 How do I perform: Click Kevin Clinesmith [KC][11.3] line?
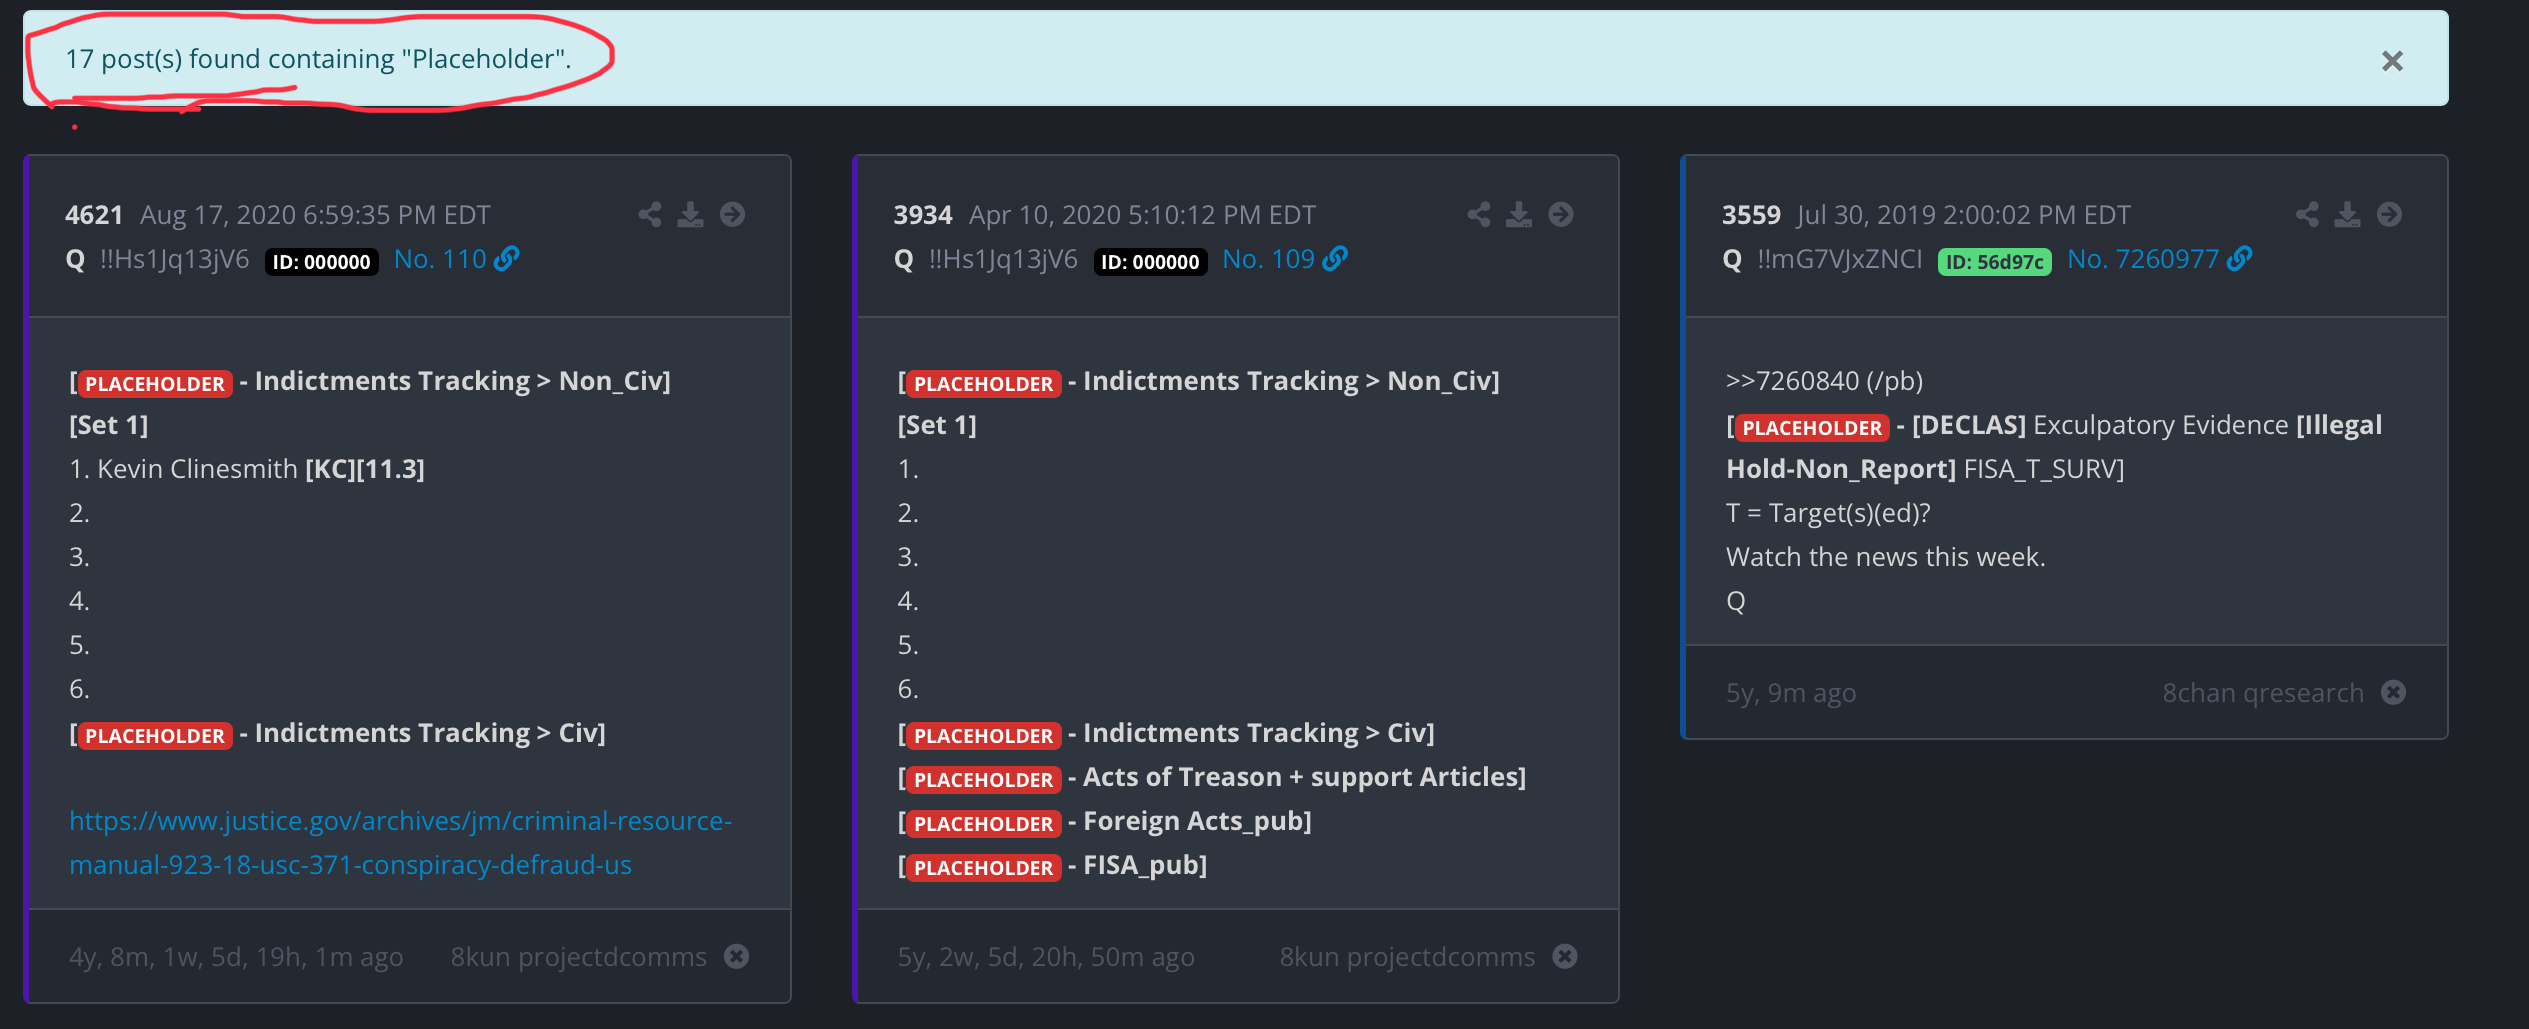247,469
